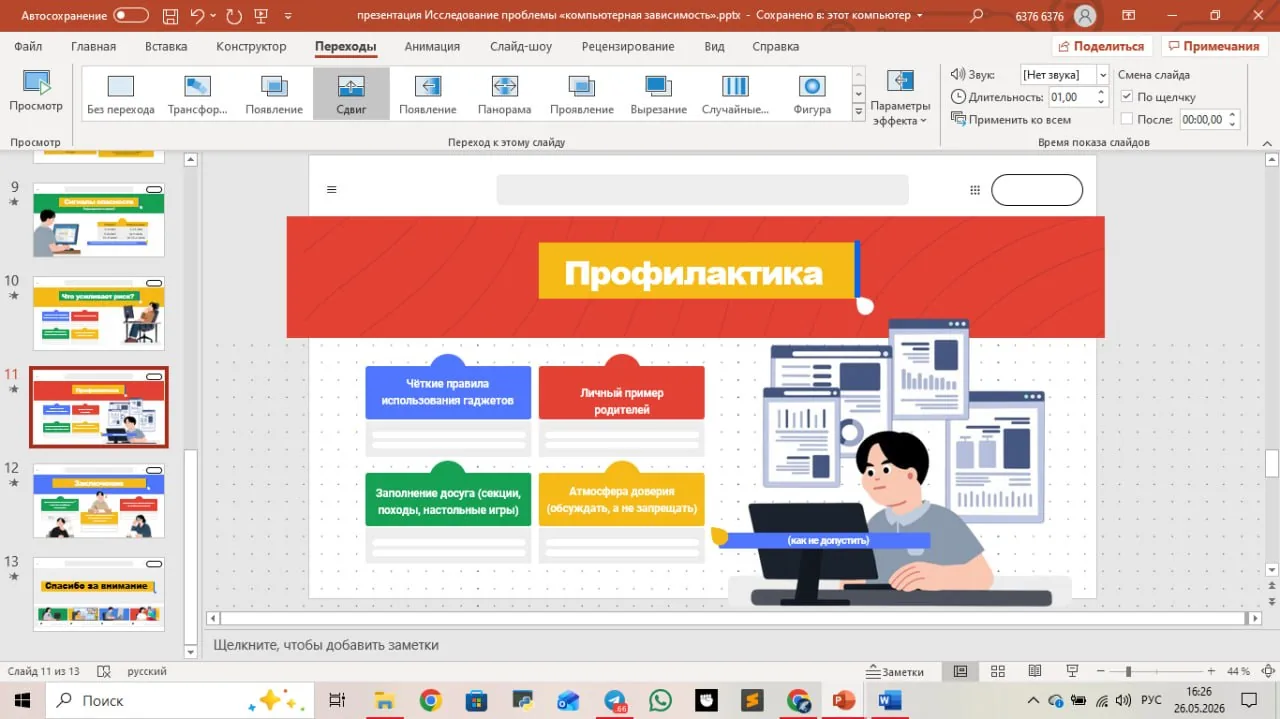Start Slide Show from status bar icon
This screenshot has height=719, width=1280.
(1071, 671)
